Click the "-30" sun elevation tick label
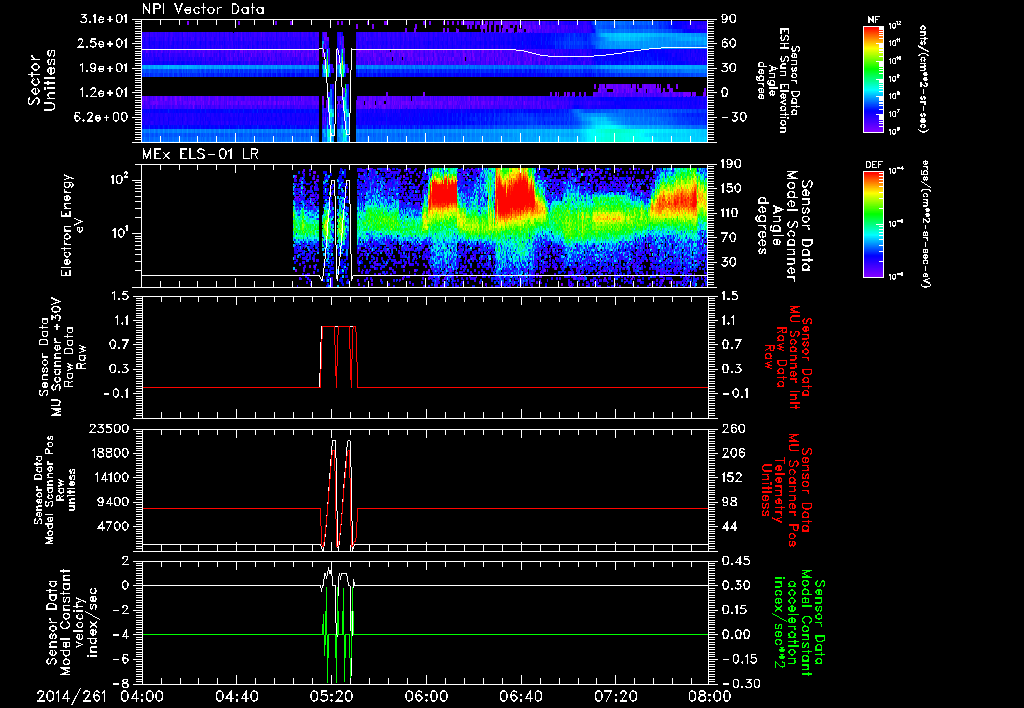 pos(732,117)
